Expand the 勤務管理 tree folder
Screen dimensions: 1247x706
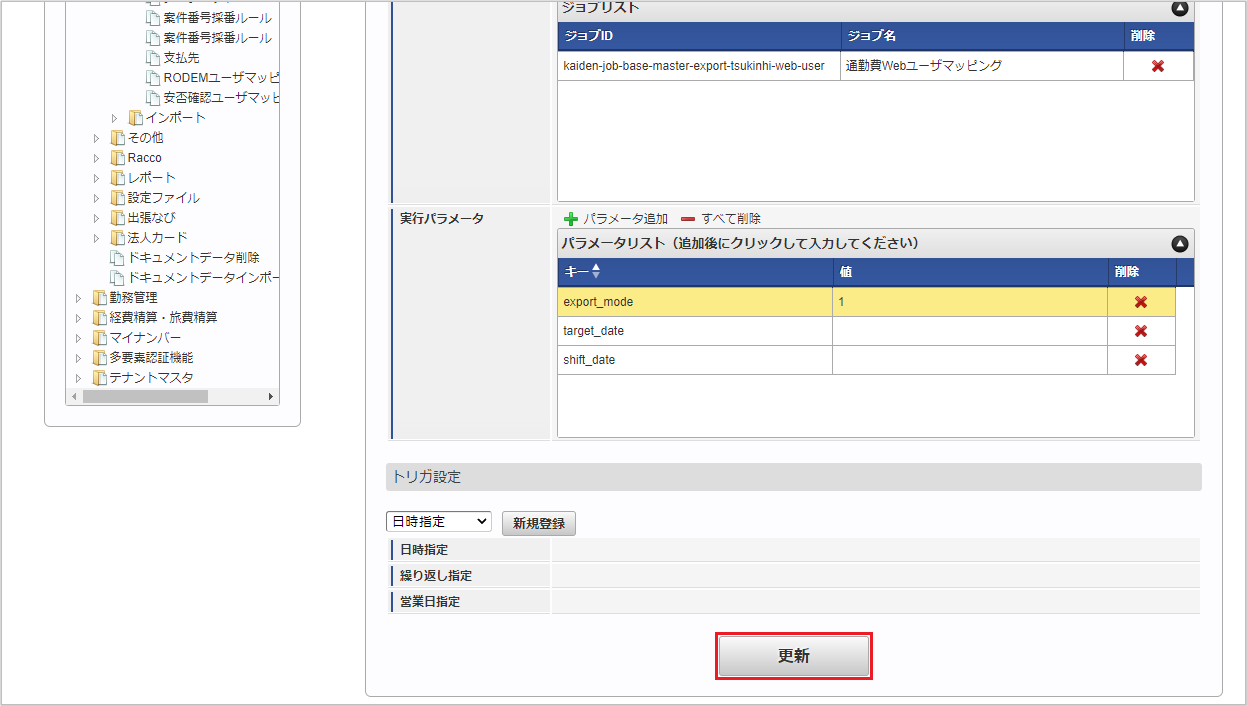tap(79, 298)
